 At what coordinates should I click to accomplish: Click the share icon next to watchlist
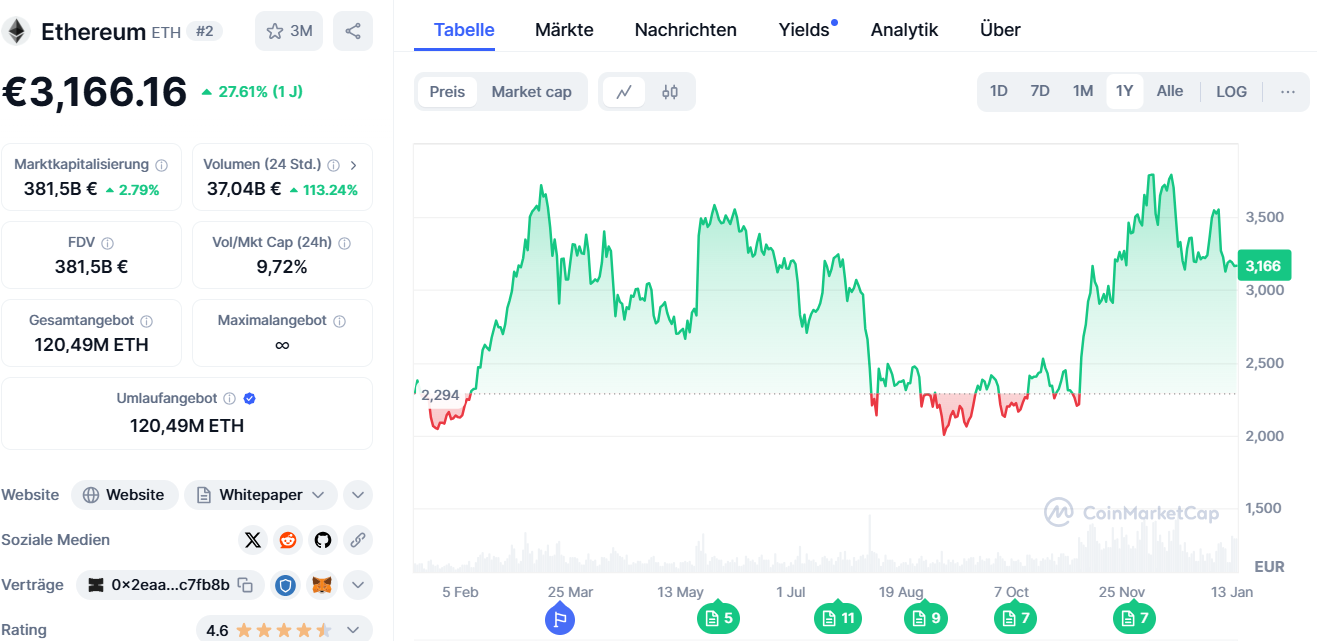(x=352, y=31)
